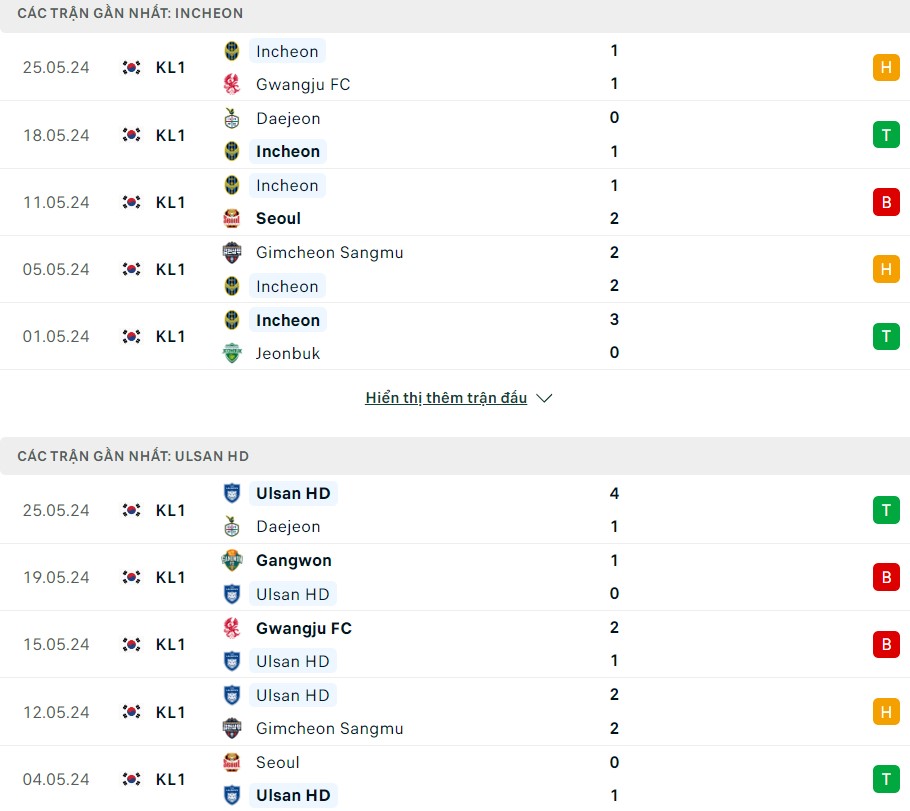Screen dimensions: 910x811
Task: Open the Gwangju FC team link in Ulsan section
Action: coord(303,628)
